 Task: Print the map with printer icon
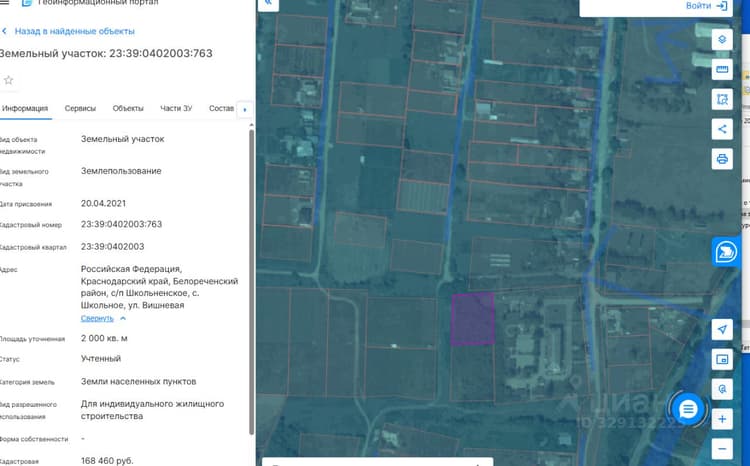coord(722,159)
